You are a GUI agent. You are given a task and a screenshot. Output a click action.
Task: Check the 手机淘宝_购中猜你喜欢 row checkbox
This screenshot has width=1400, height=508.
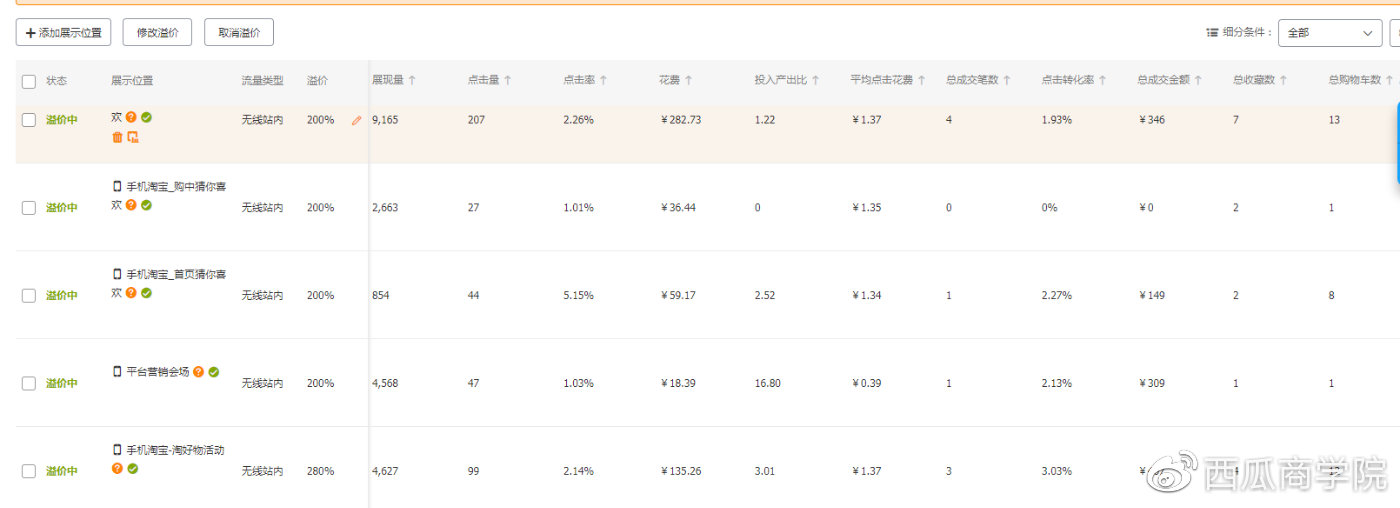pyautogui.click(x=29, y=208)
